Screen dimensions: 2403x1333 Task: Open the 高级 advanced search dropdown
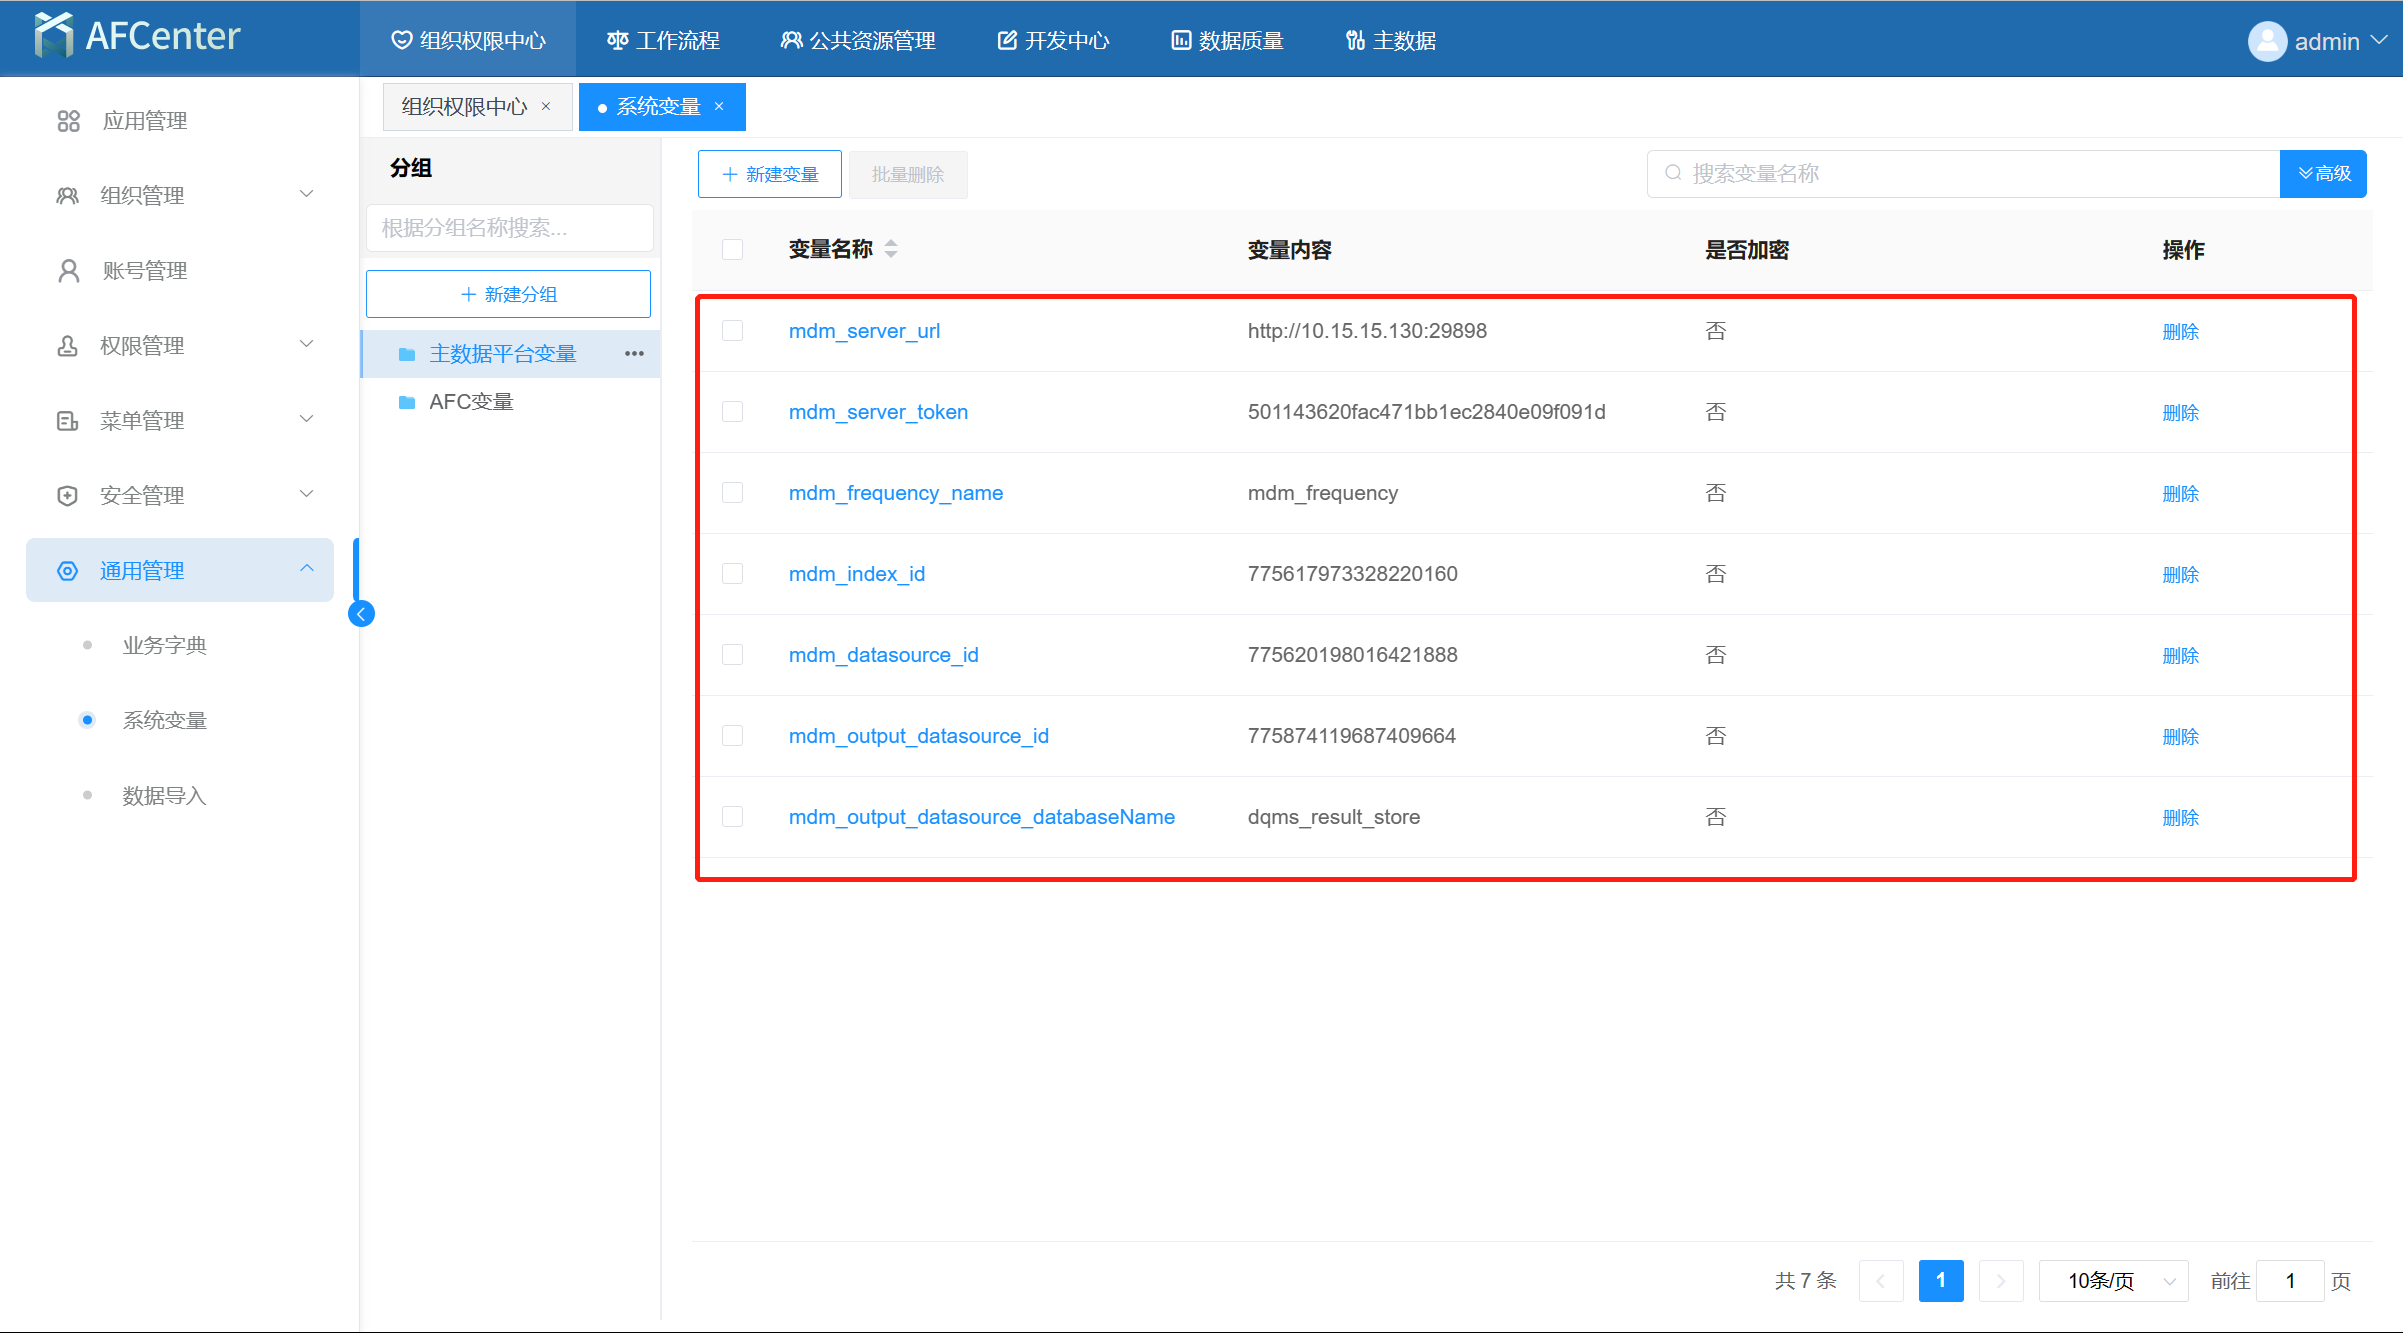point(2323,174)
